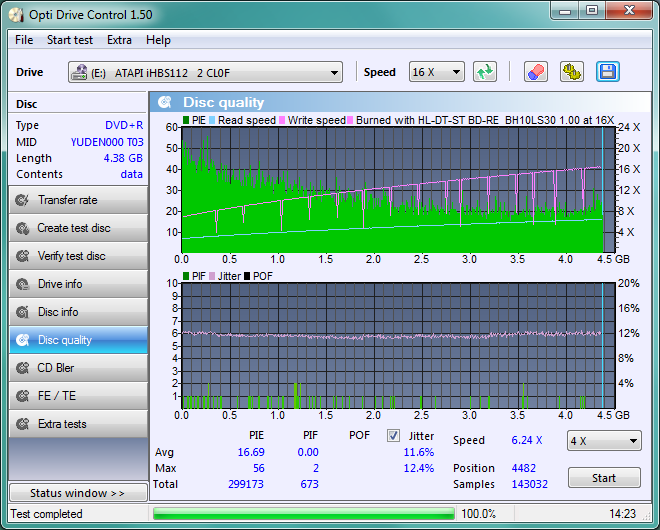
Task: Open the options gears icon
Action: (x=572, y=72)
